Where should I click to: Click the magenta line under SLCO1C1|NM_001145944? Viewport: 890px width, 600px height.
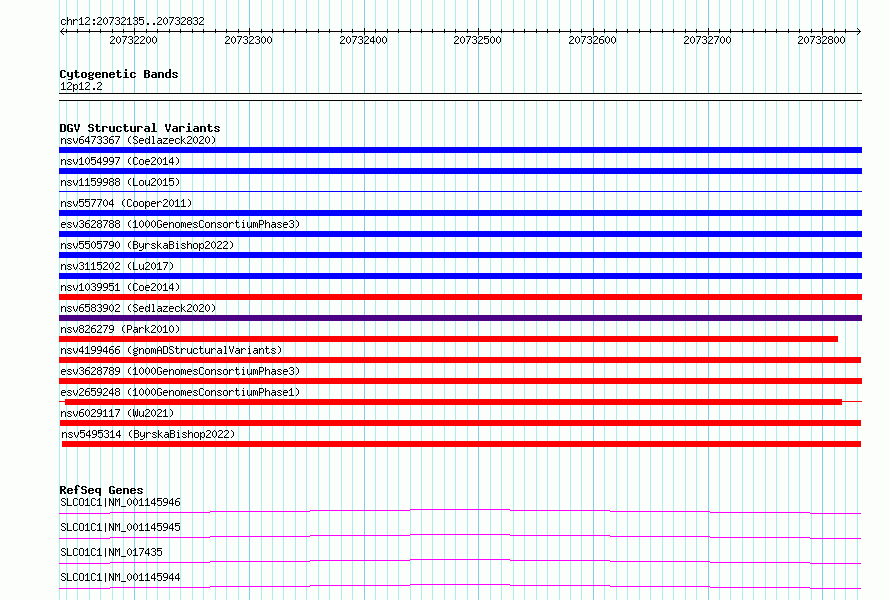click(x=460, y=586)
